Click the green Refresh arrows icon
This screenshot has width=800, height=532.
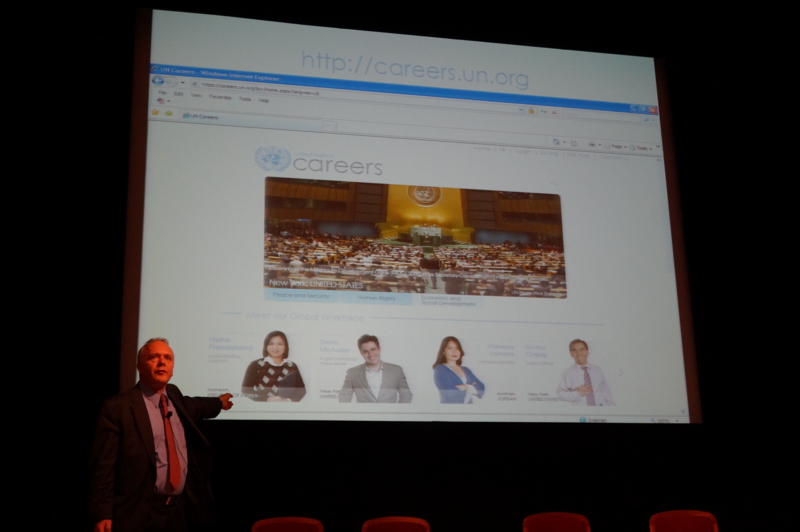click(543, 111)
